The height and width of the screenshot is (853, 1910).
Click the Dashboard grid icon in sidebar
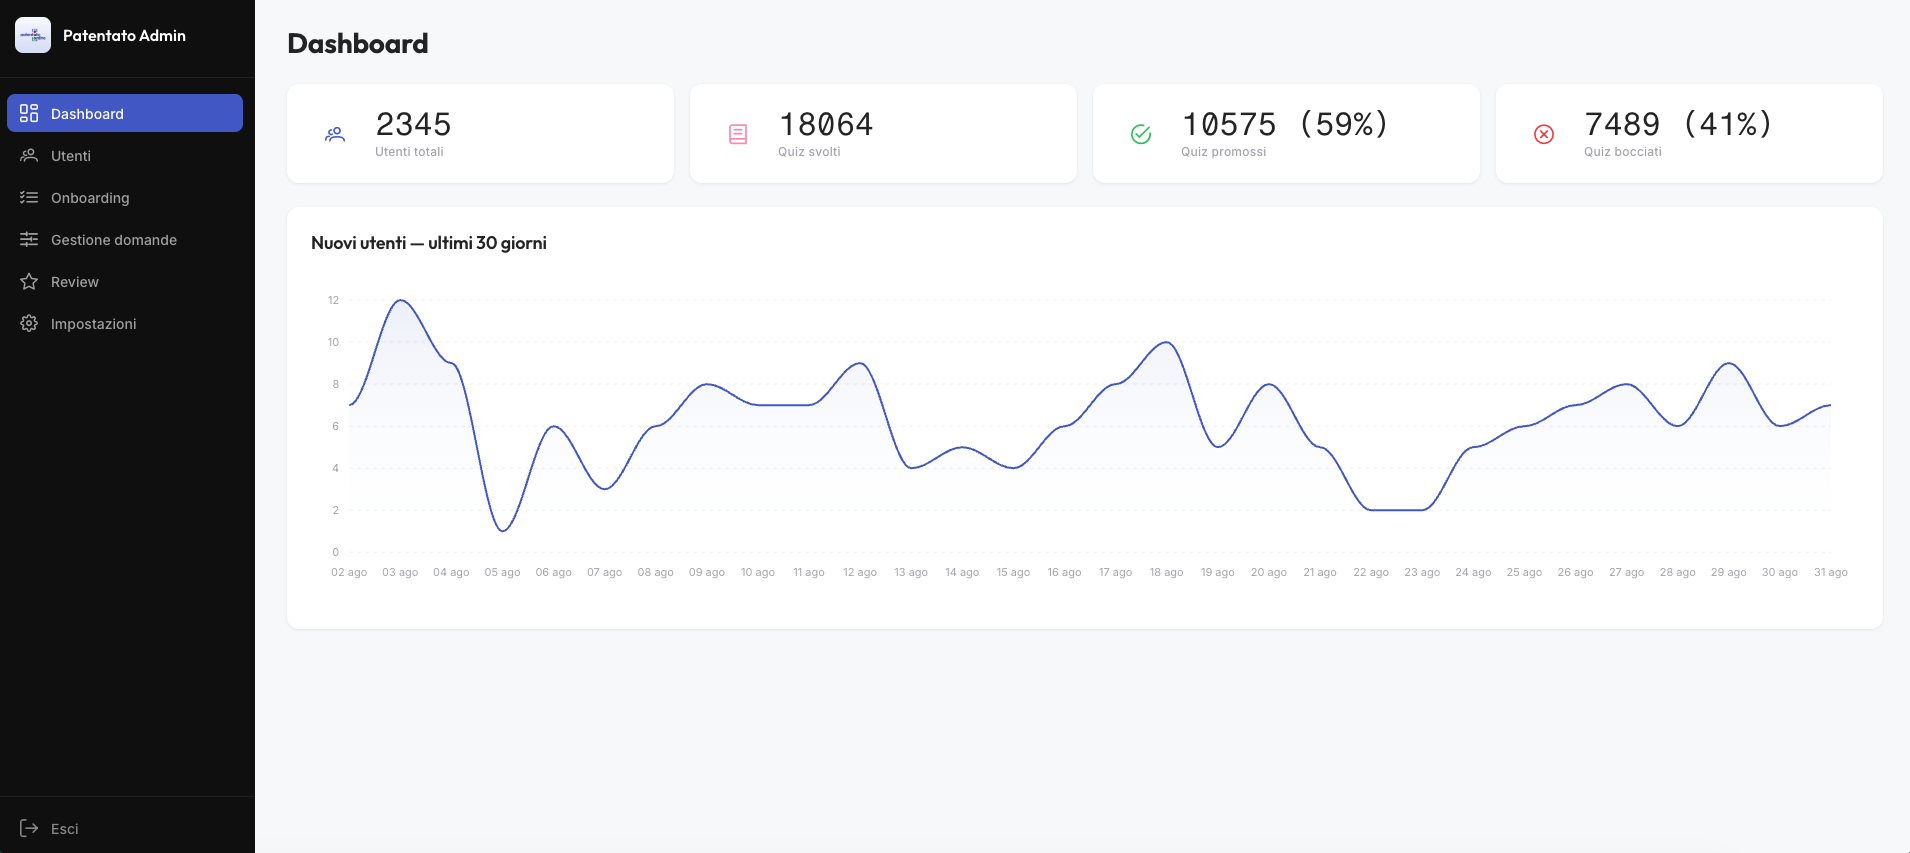click(29, 113)
